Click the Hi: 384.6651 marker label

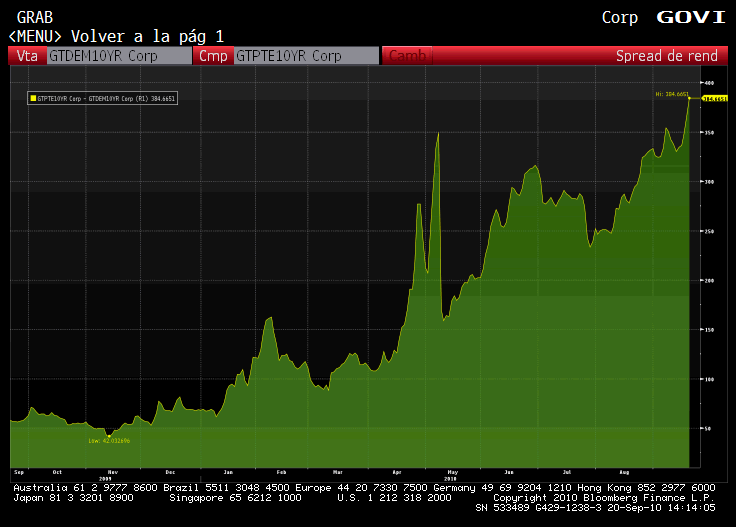pyautogui.click(x=672, y=94)
